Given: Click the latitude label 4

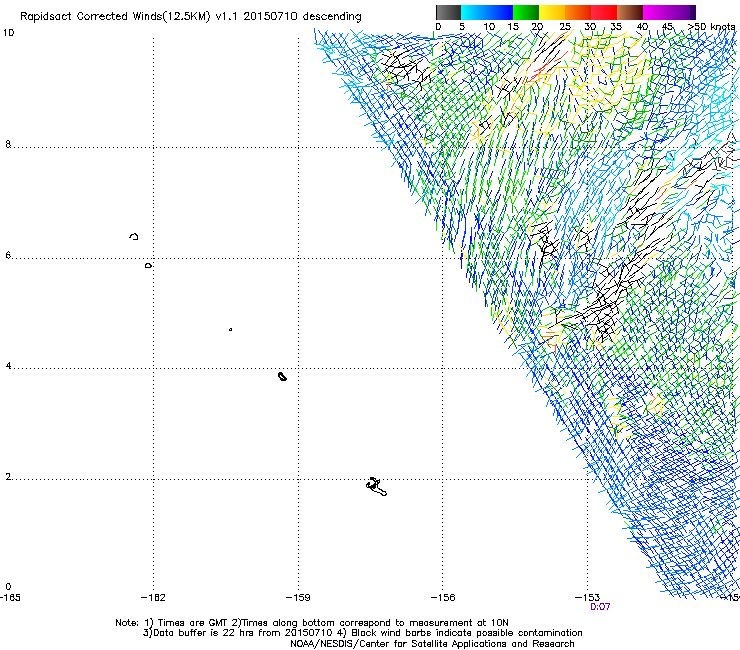Looking at the screenshot, I should click(8, 366).
